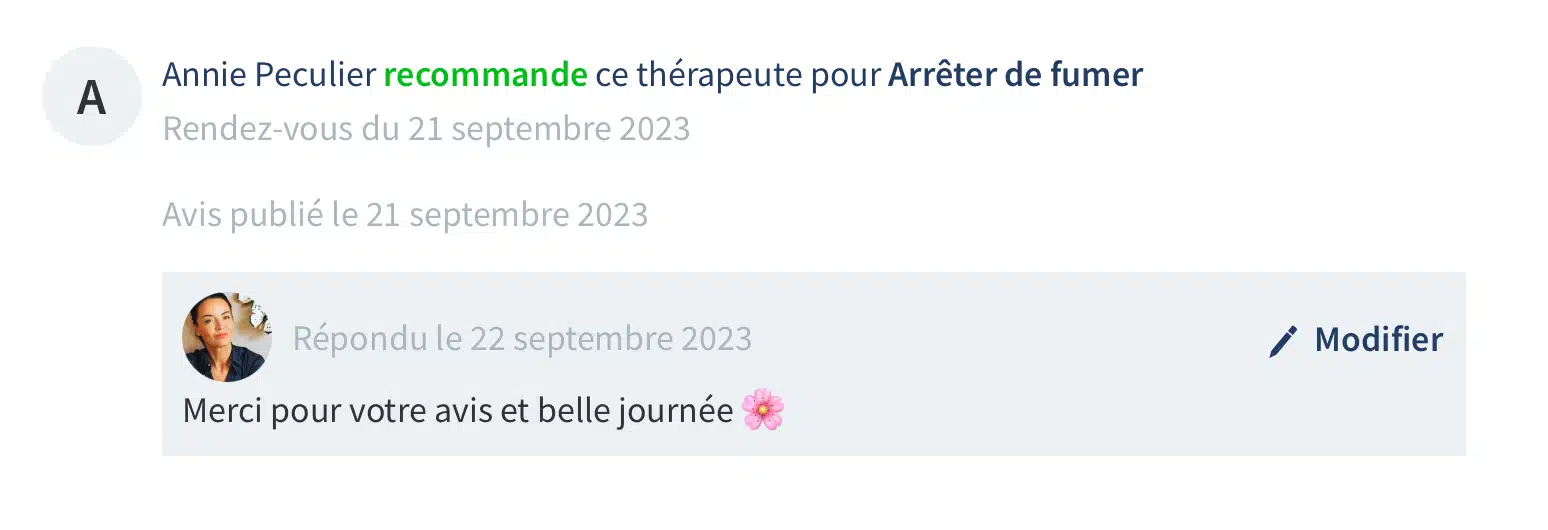Click the Rendez-vous du 21 septembre line
The height and width of the screenshot is (530, 1548).
point(426,129)
